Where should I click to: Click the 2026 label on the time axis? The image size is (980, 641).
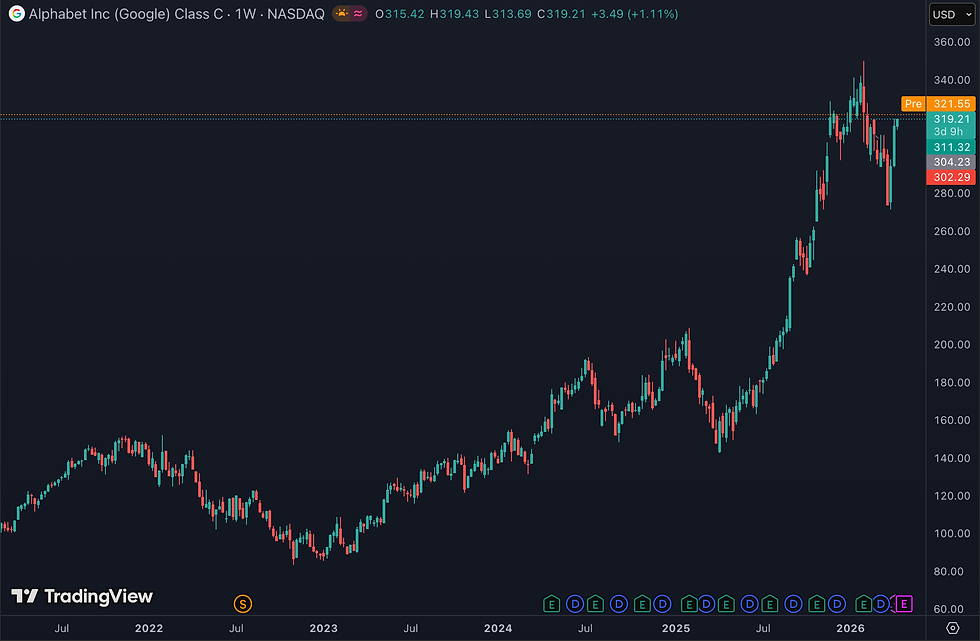click(851, 629)
